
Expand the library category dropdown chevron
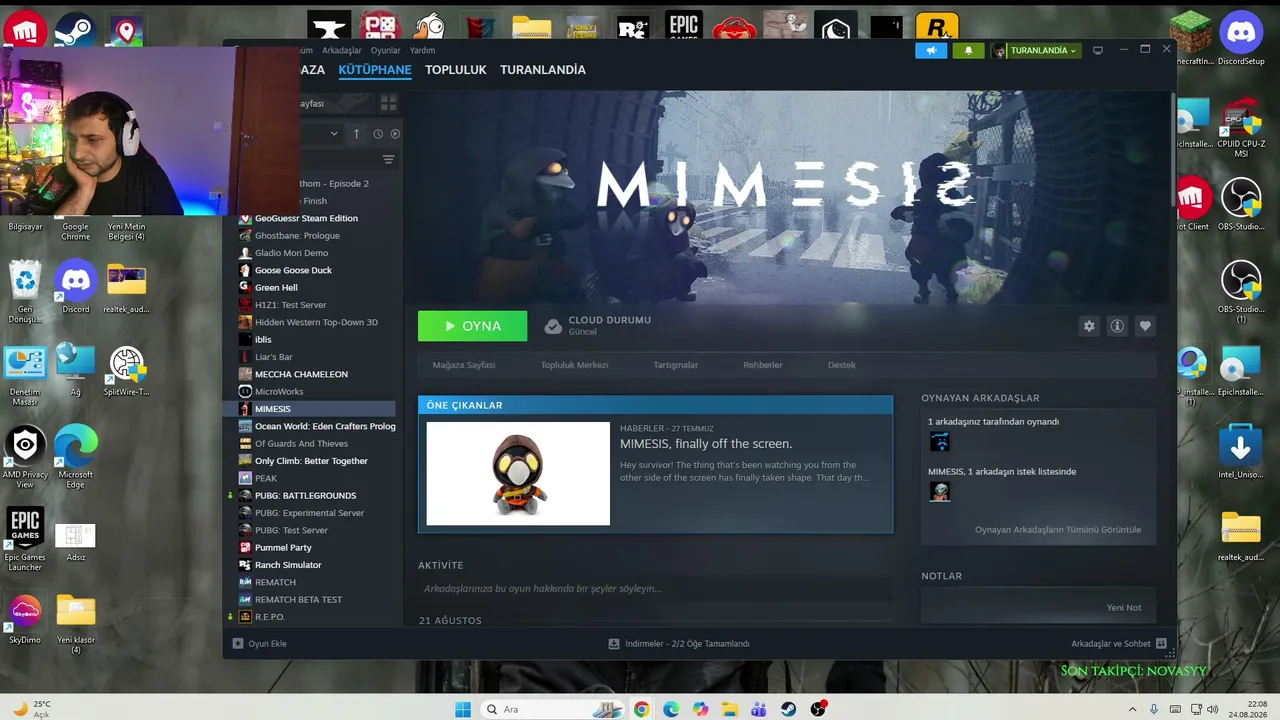pos(334,133)
